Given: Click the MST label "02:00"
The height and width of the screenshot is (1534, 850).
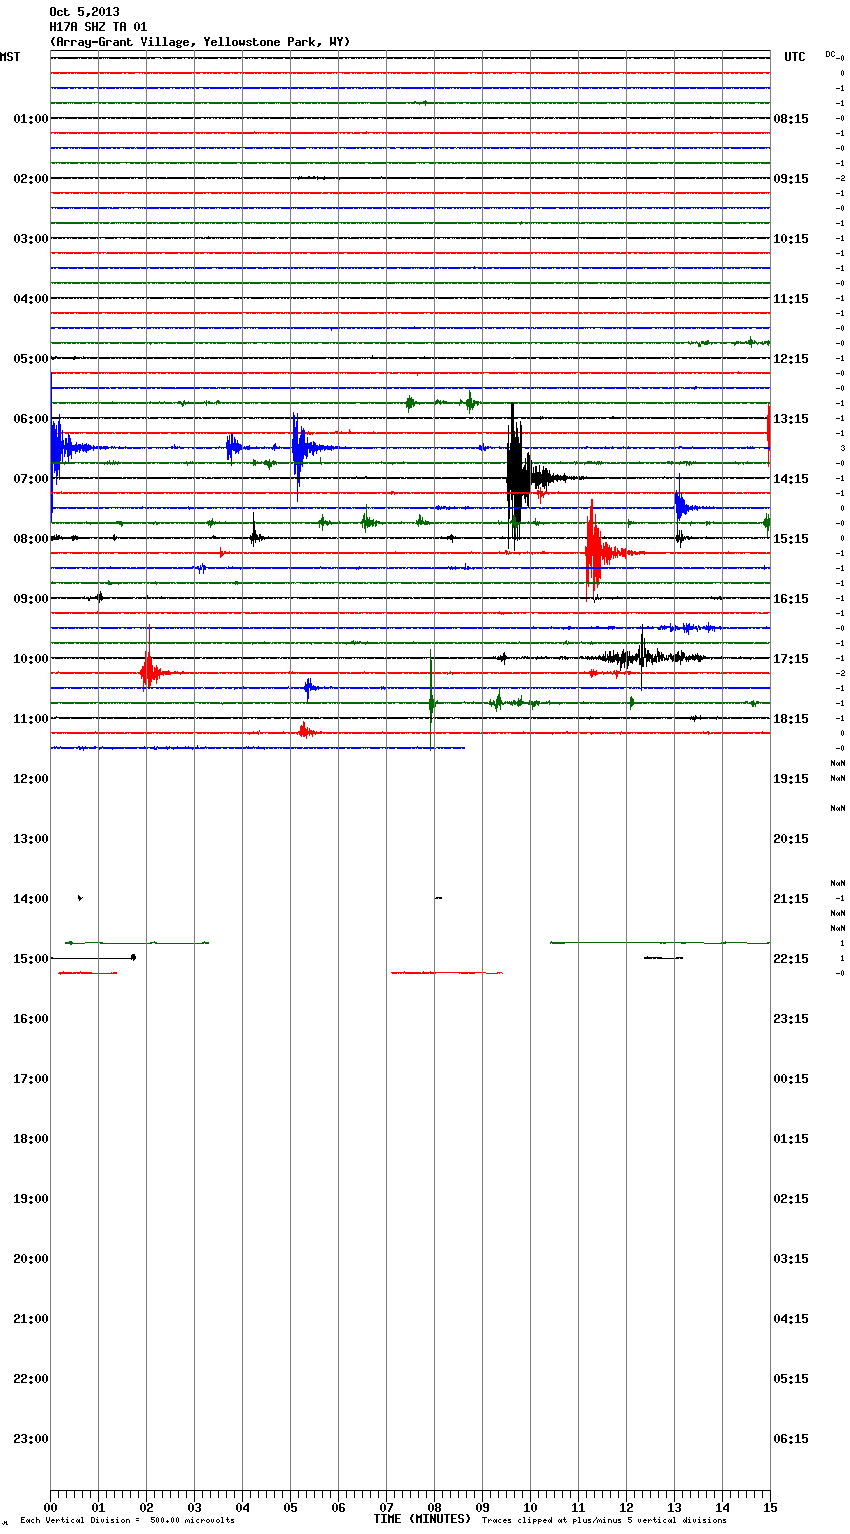Looking at the screenshot, I should [x=31, y=179].
